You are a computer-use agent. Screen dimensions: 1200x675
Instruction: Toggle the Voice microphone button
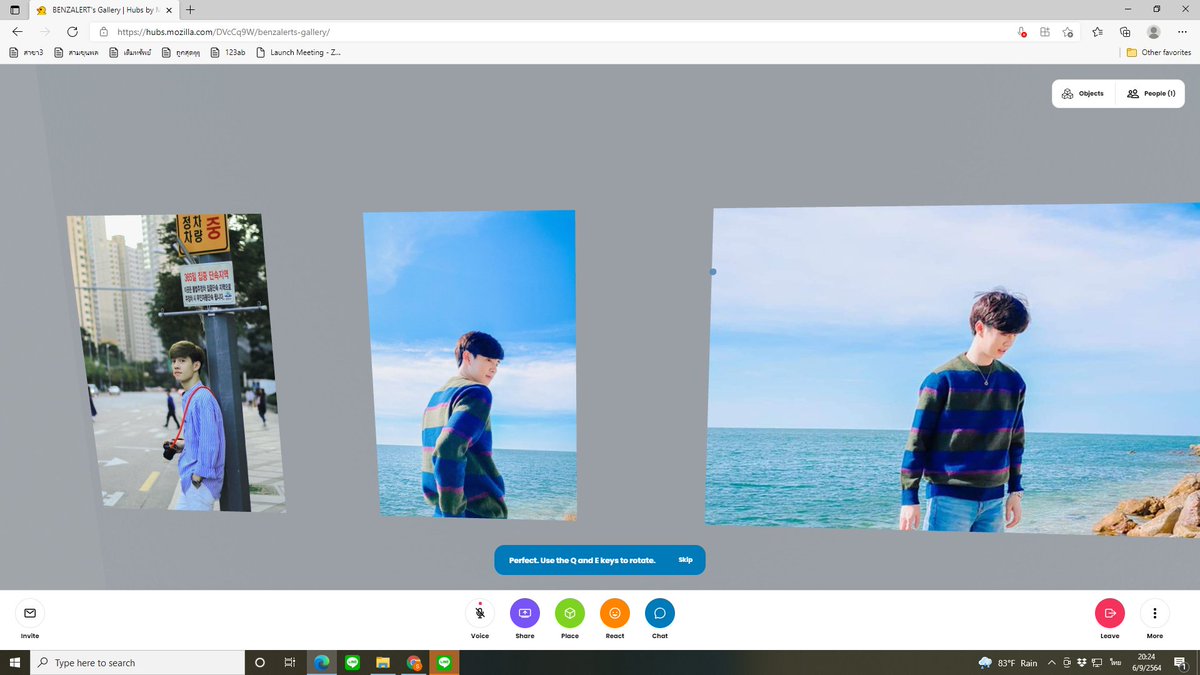[480, 613]
